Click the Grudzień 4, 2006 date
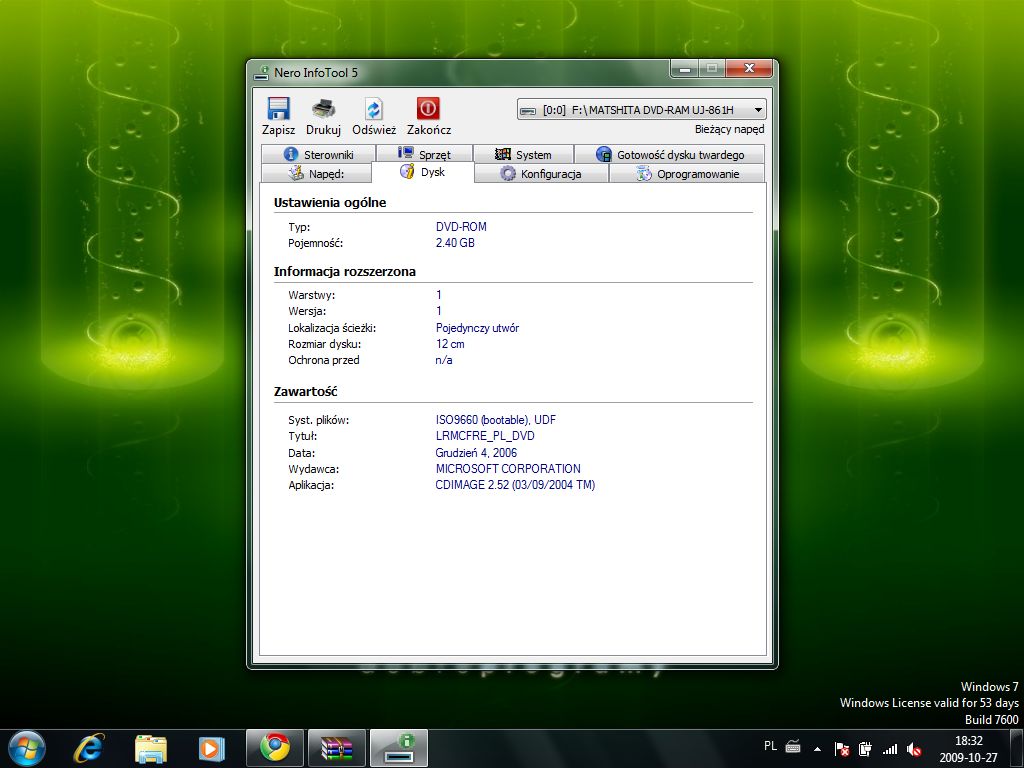This screenshot has width=1024, height=768. click(476, 453)
